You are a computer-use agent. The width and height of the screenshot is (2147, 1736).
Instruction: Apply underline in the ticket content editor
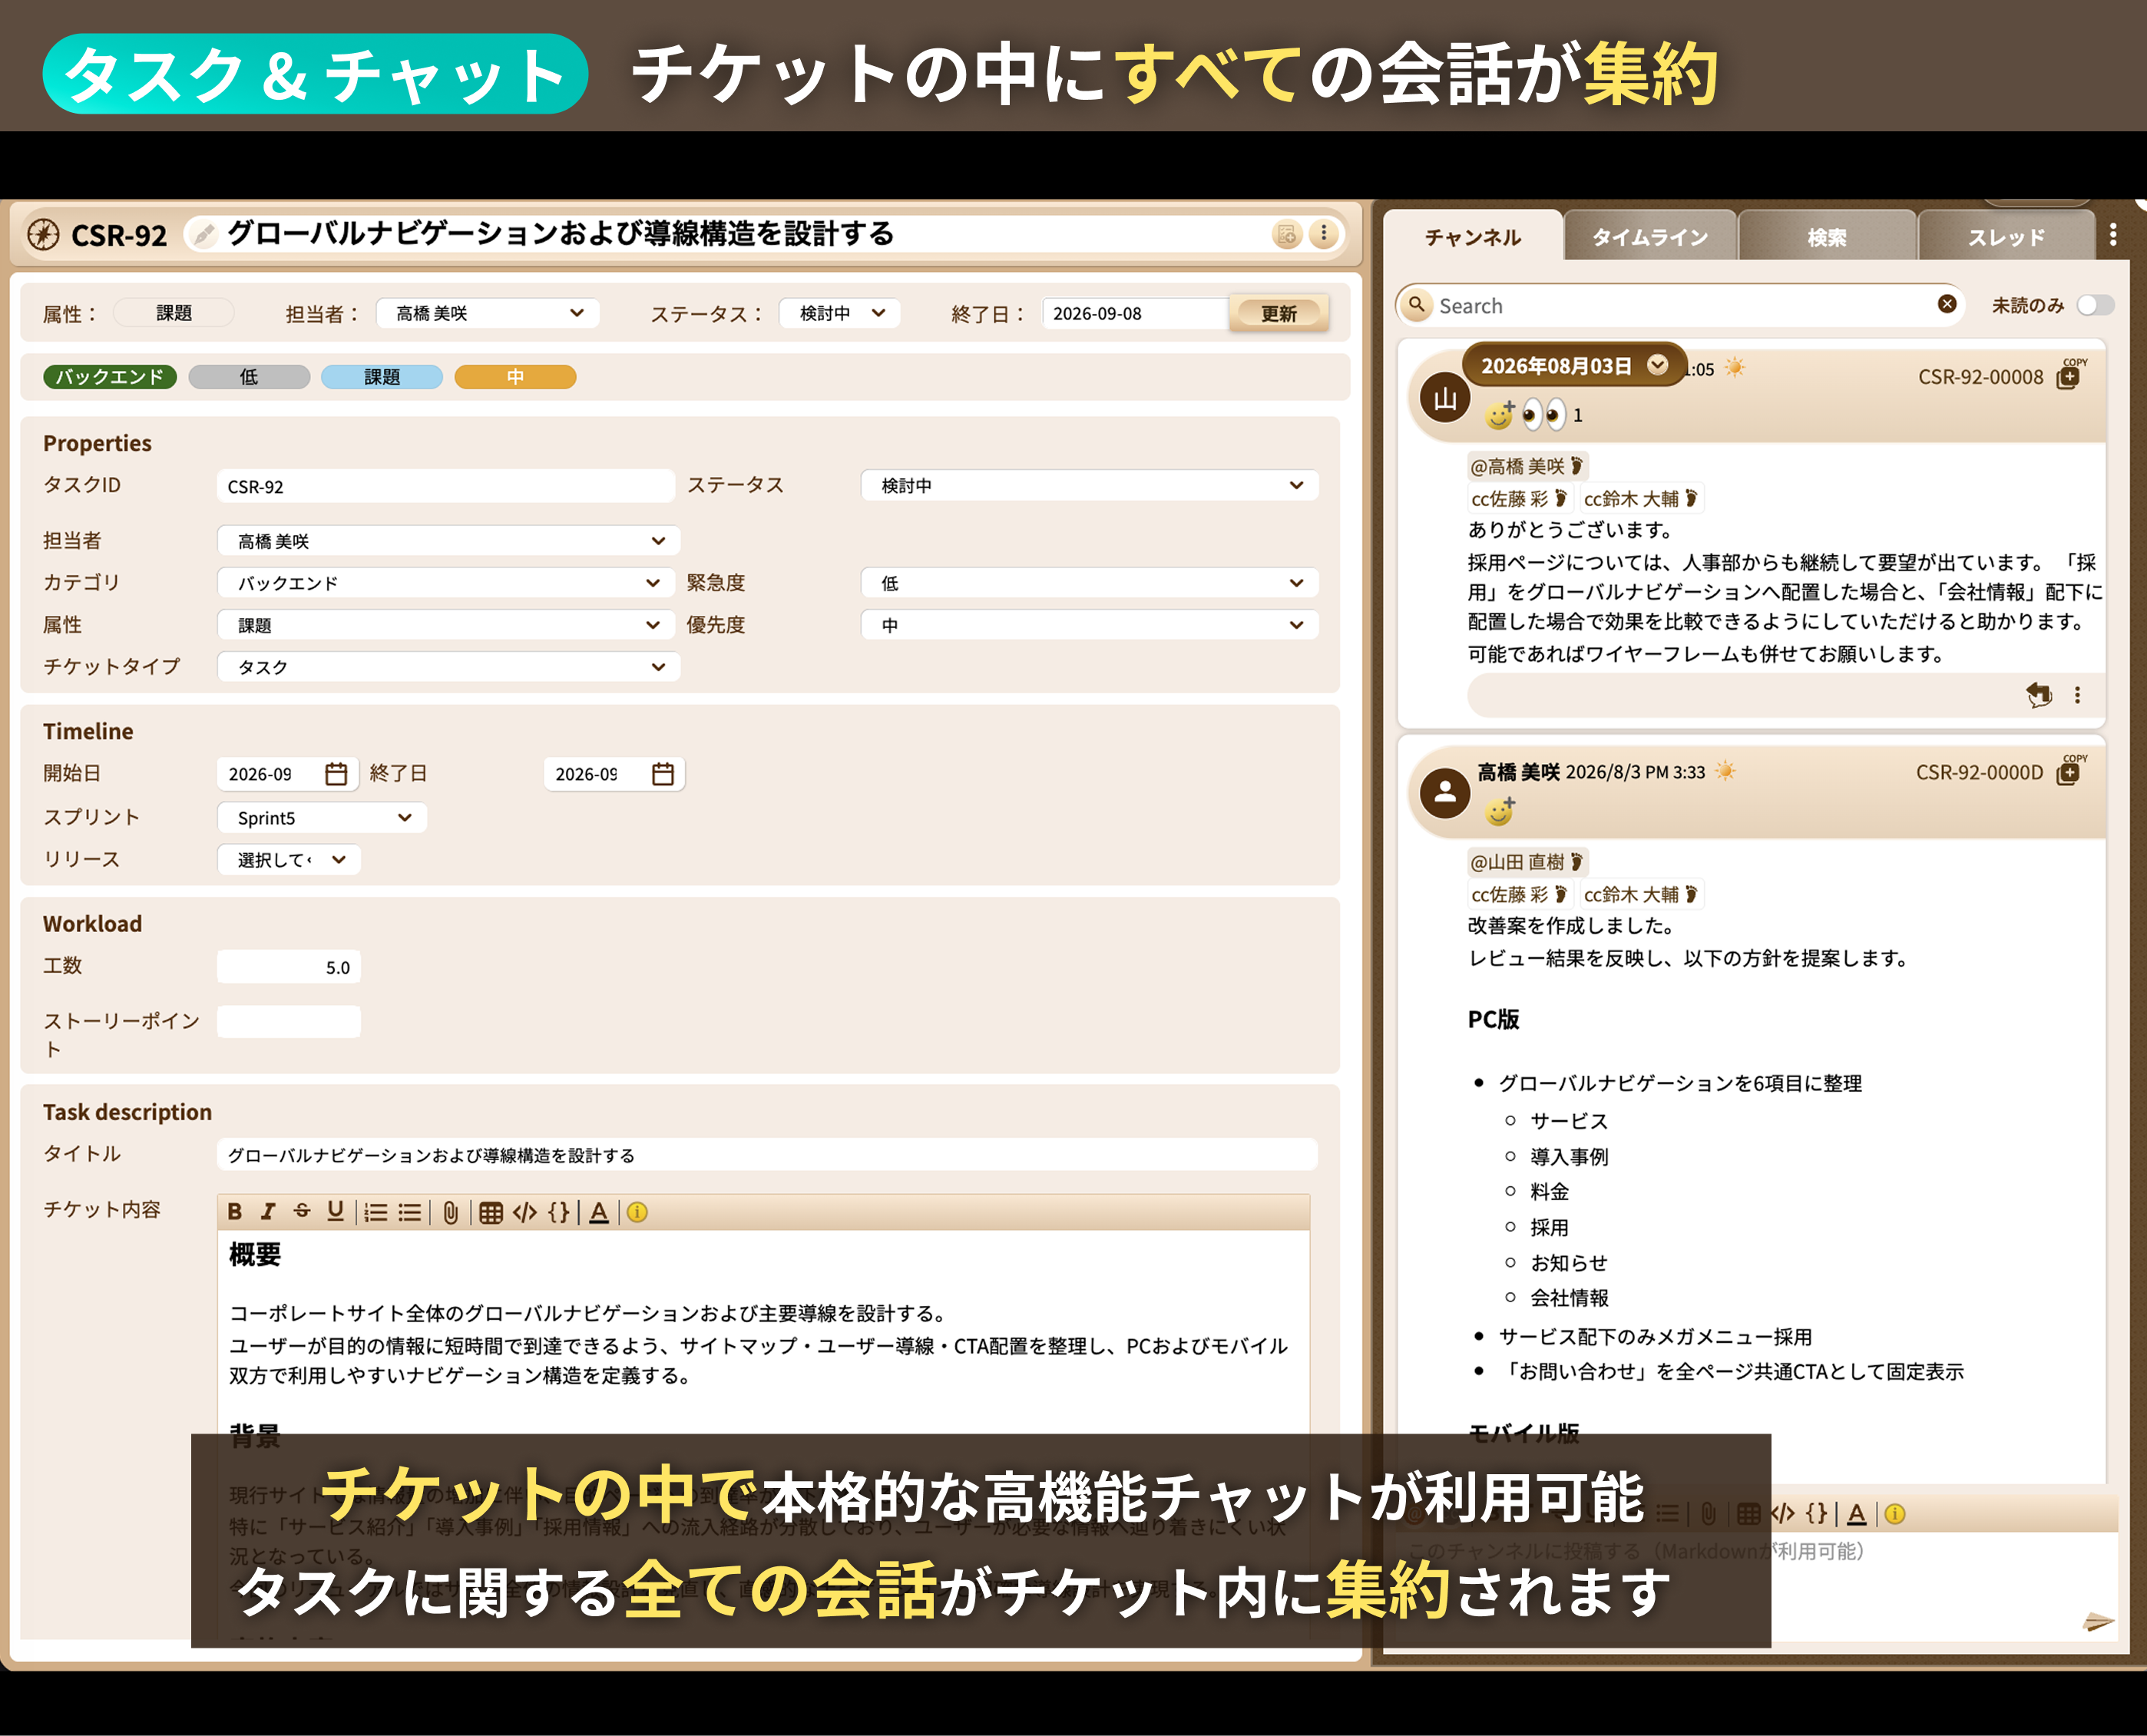pos(336,1212)
